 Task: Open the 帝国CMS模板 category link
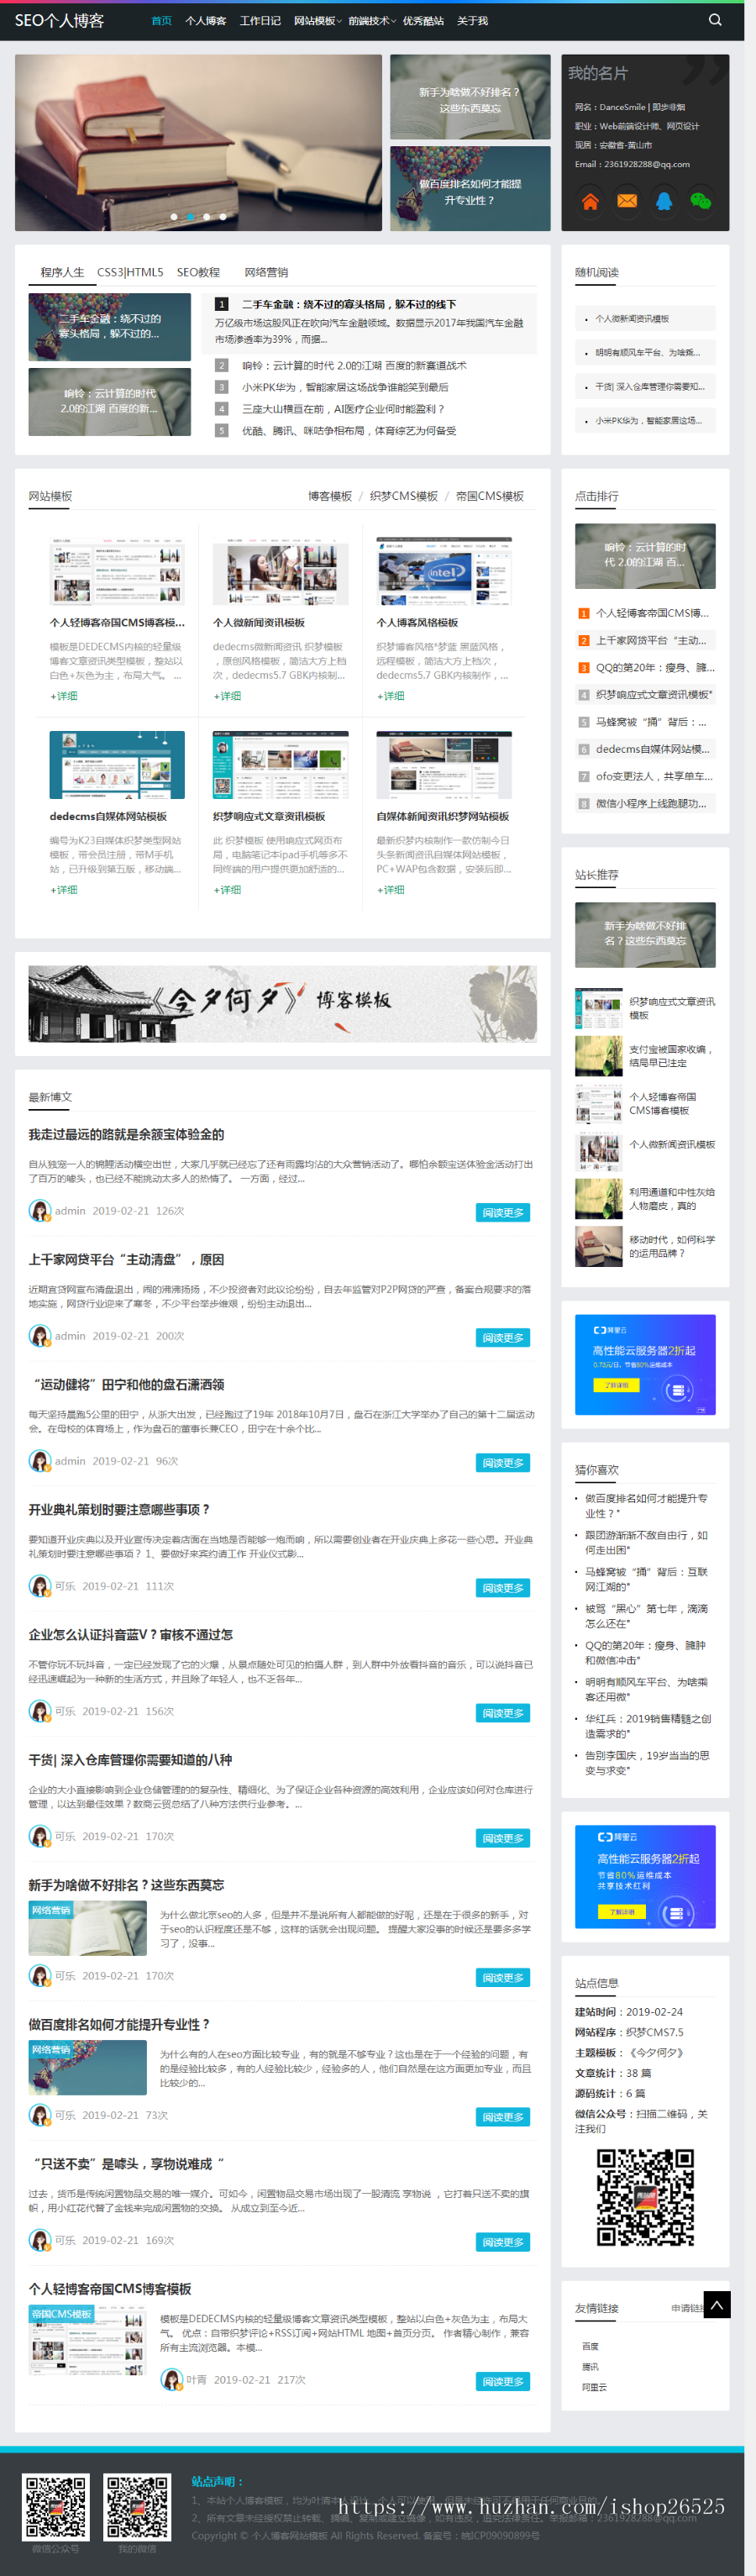(x=490, y=496)
